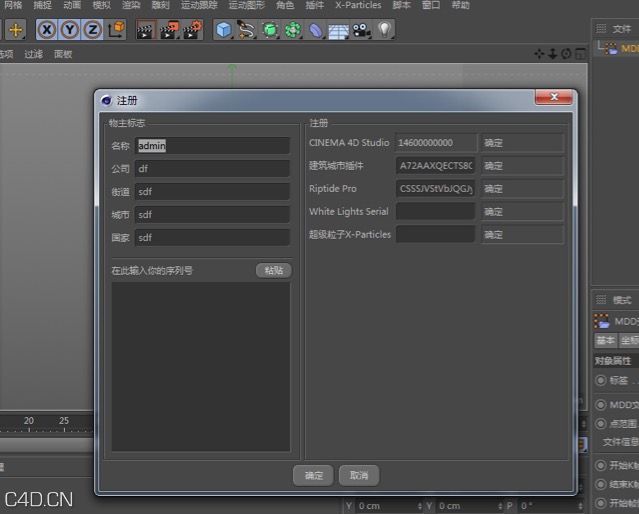Viewport: 639px width, 514px height.
Task: Open 文件 menu in object manager
Action: 621,29
